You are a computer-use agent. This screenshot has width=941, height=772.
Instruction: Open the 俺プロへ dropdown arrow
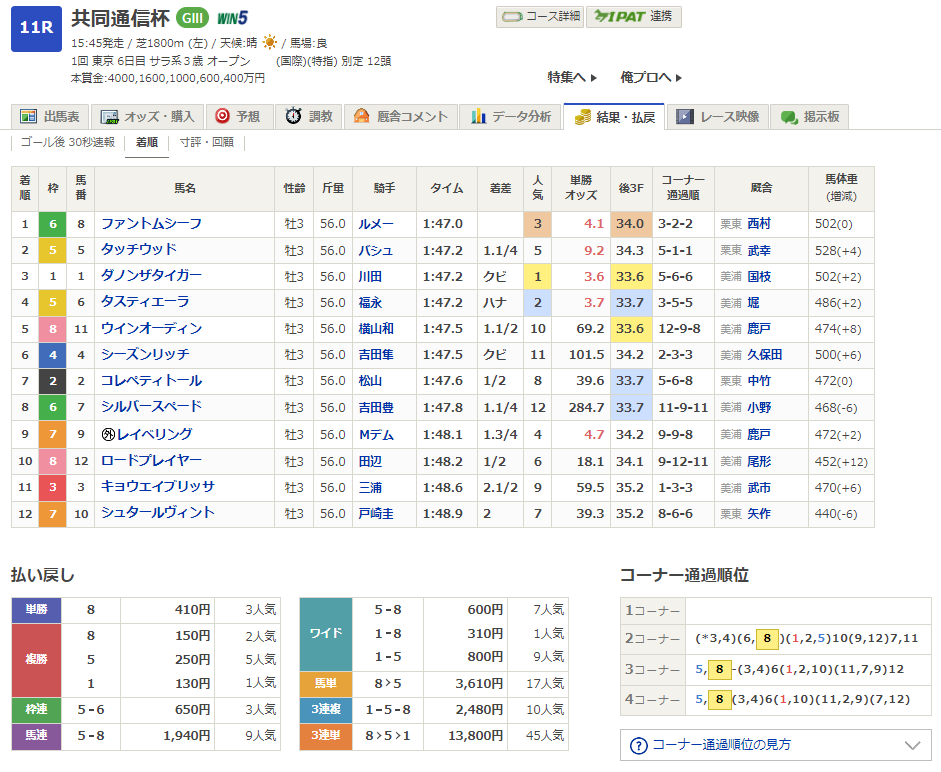coord(678,77)
